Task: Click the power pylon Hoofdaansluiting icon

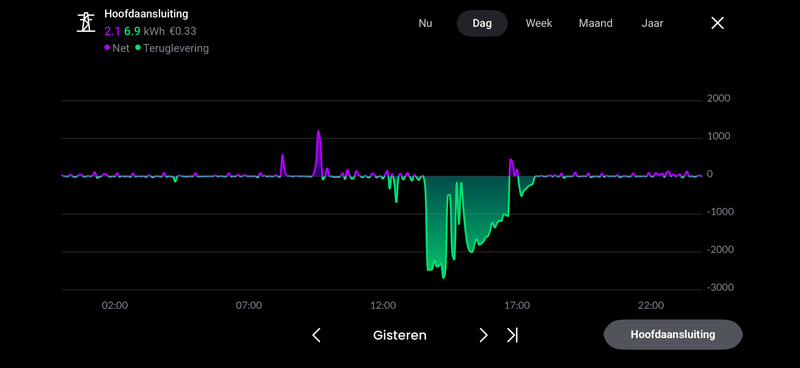Action: [x=86, y=22]
